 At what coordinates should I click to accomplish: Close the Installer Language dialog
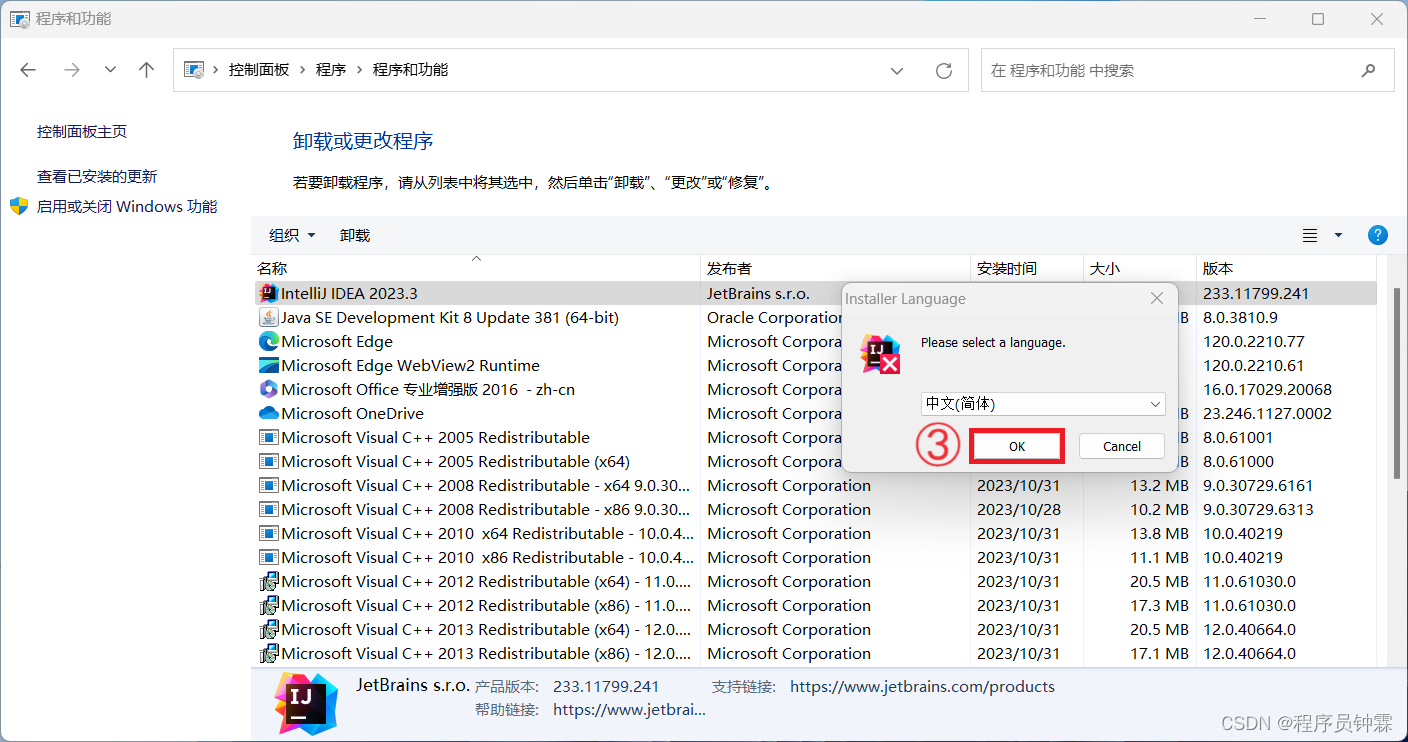coord(1157,298)
